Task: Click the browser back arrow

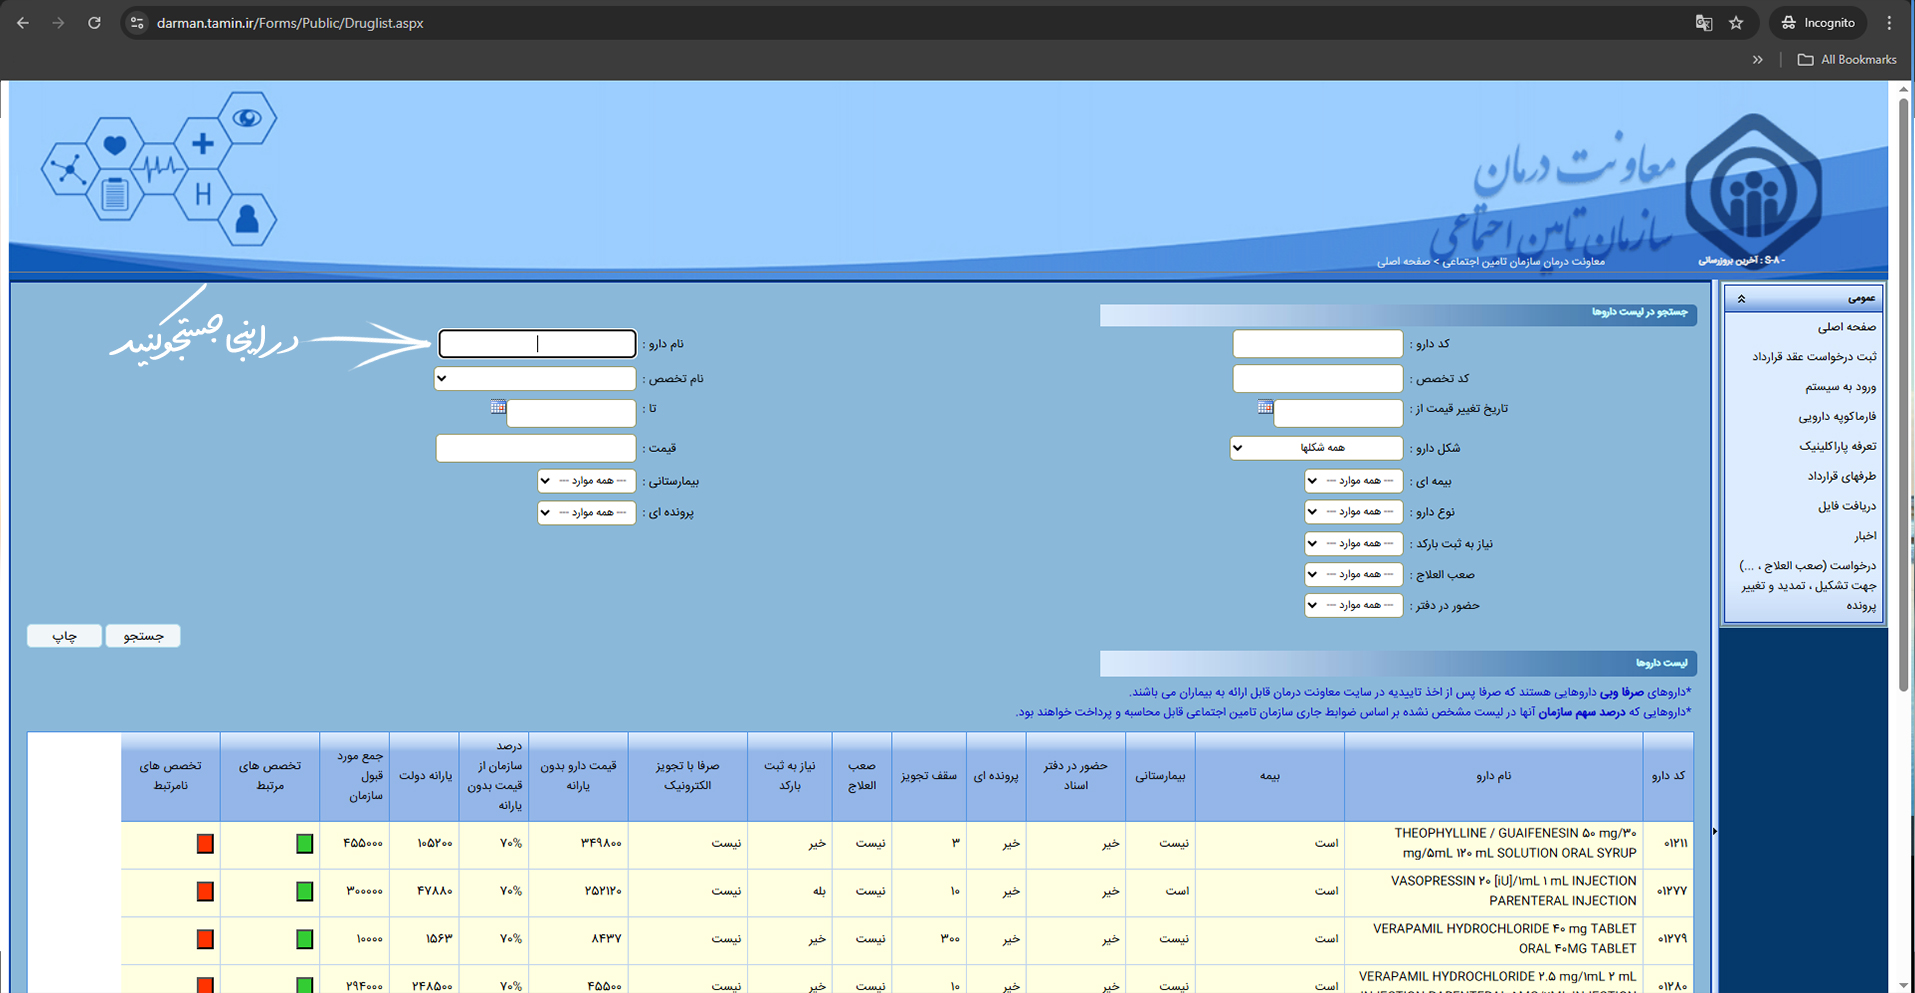Action: point(23,23)
